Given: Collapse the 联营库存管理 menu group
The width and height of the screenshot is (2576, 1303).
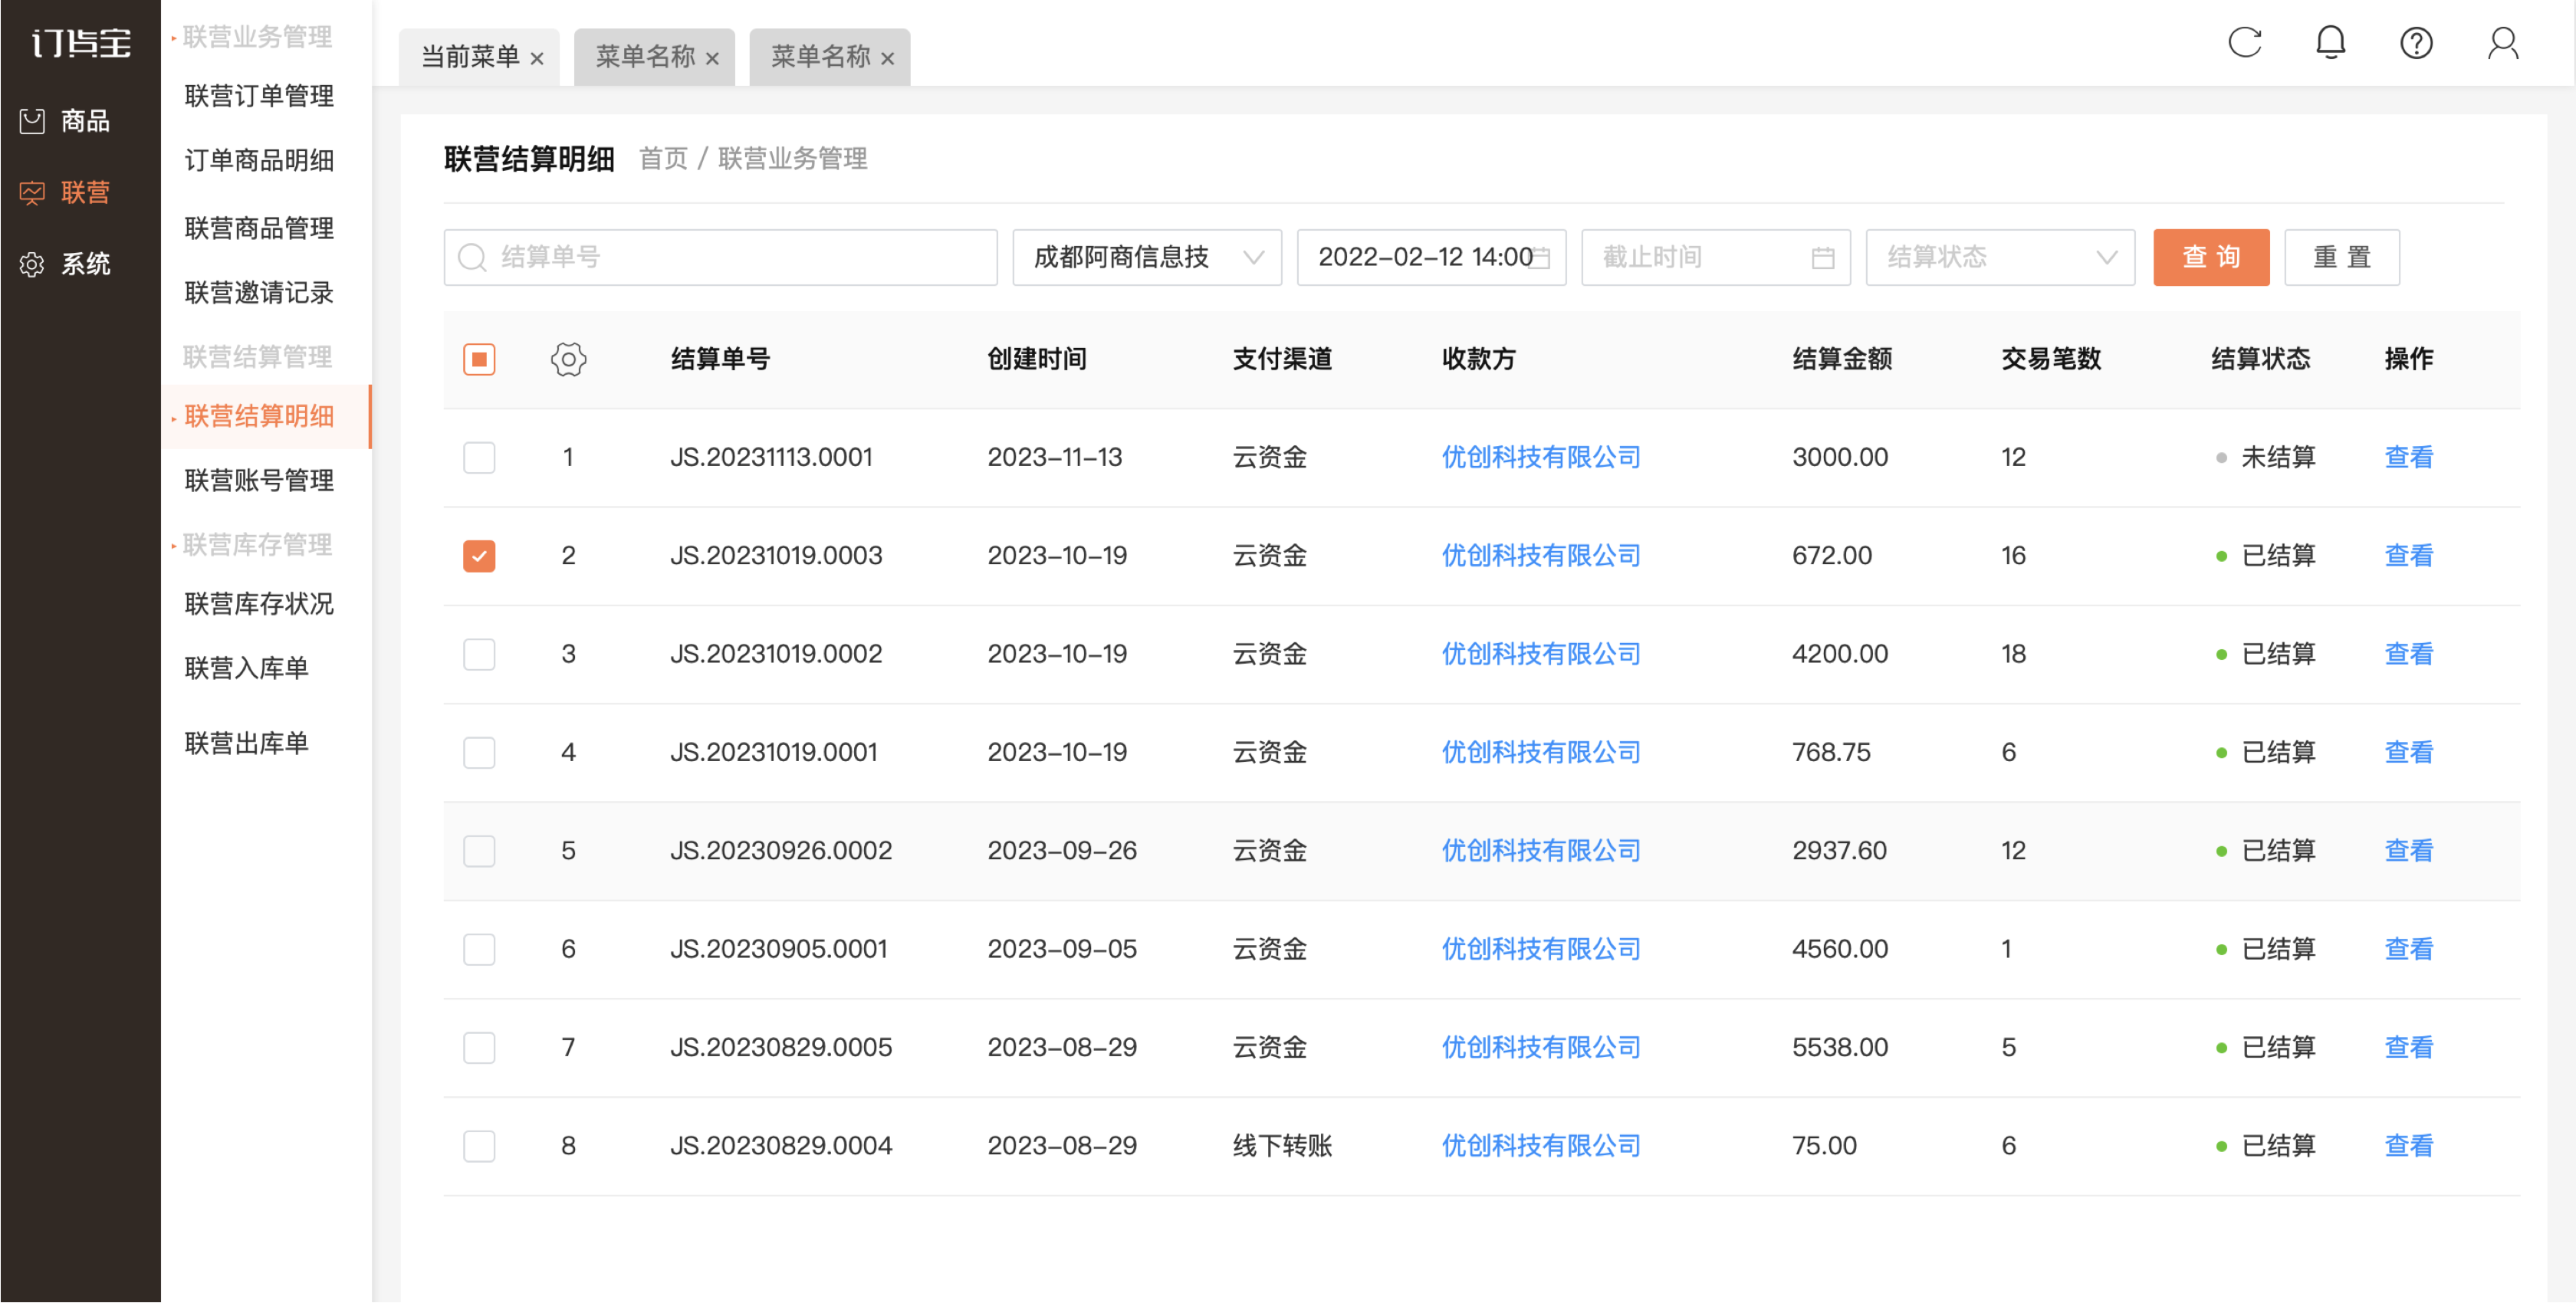Looking at the screenshot, I should 257,545.
